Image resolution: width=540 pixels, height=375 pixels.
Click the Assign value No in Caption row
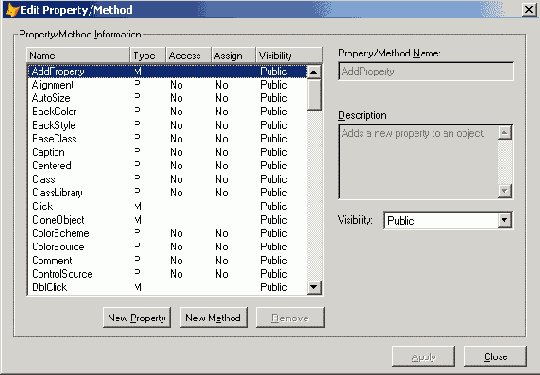[222, 152]
